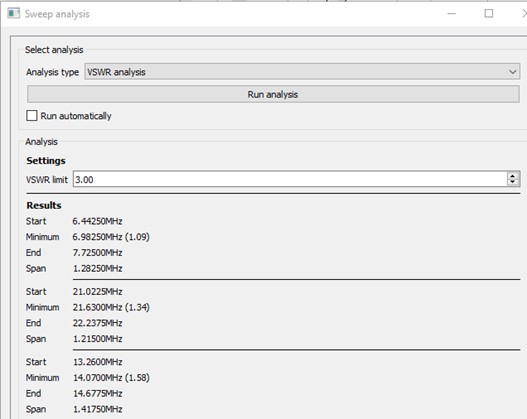Expand the VSWR analysis combo box arrow
Viewport: 527px width, 419px height.
(x=513, y=72)
